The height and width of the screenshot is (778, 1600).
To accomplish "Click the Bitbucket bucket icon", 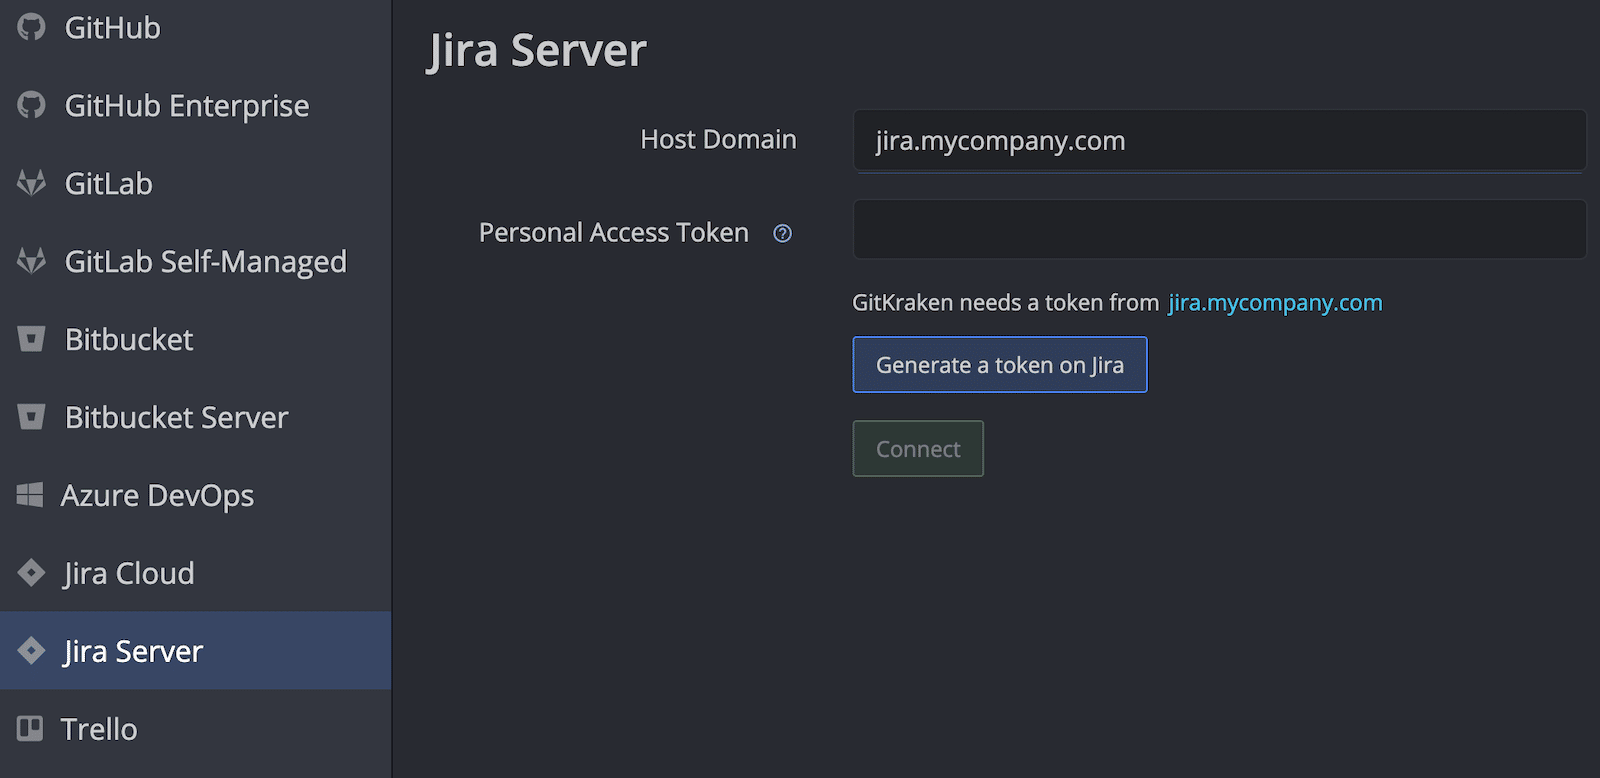I will (x=31, y=339).
